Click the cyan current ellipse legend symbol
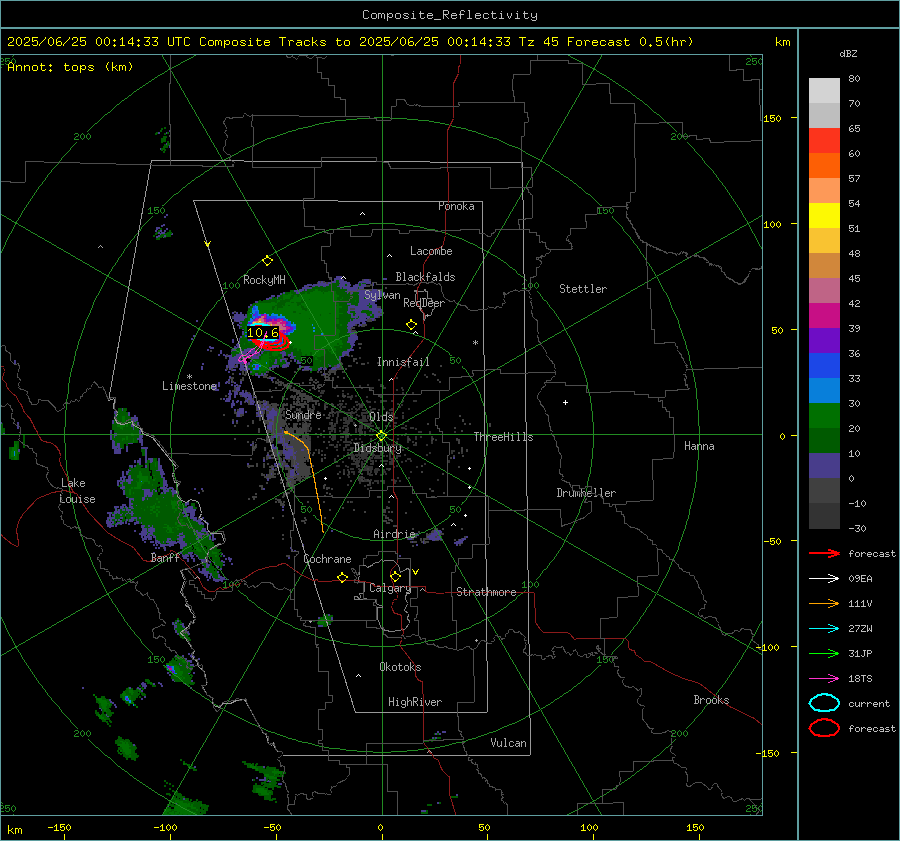 coord(824,703)
